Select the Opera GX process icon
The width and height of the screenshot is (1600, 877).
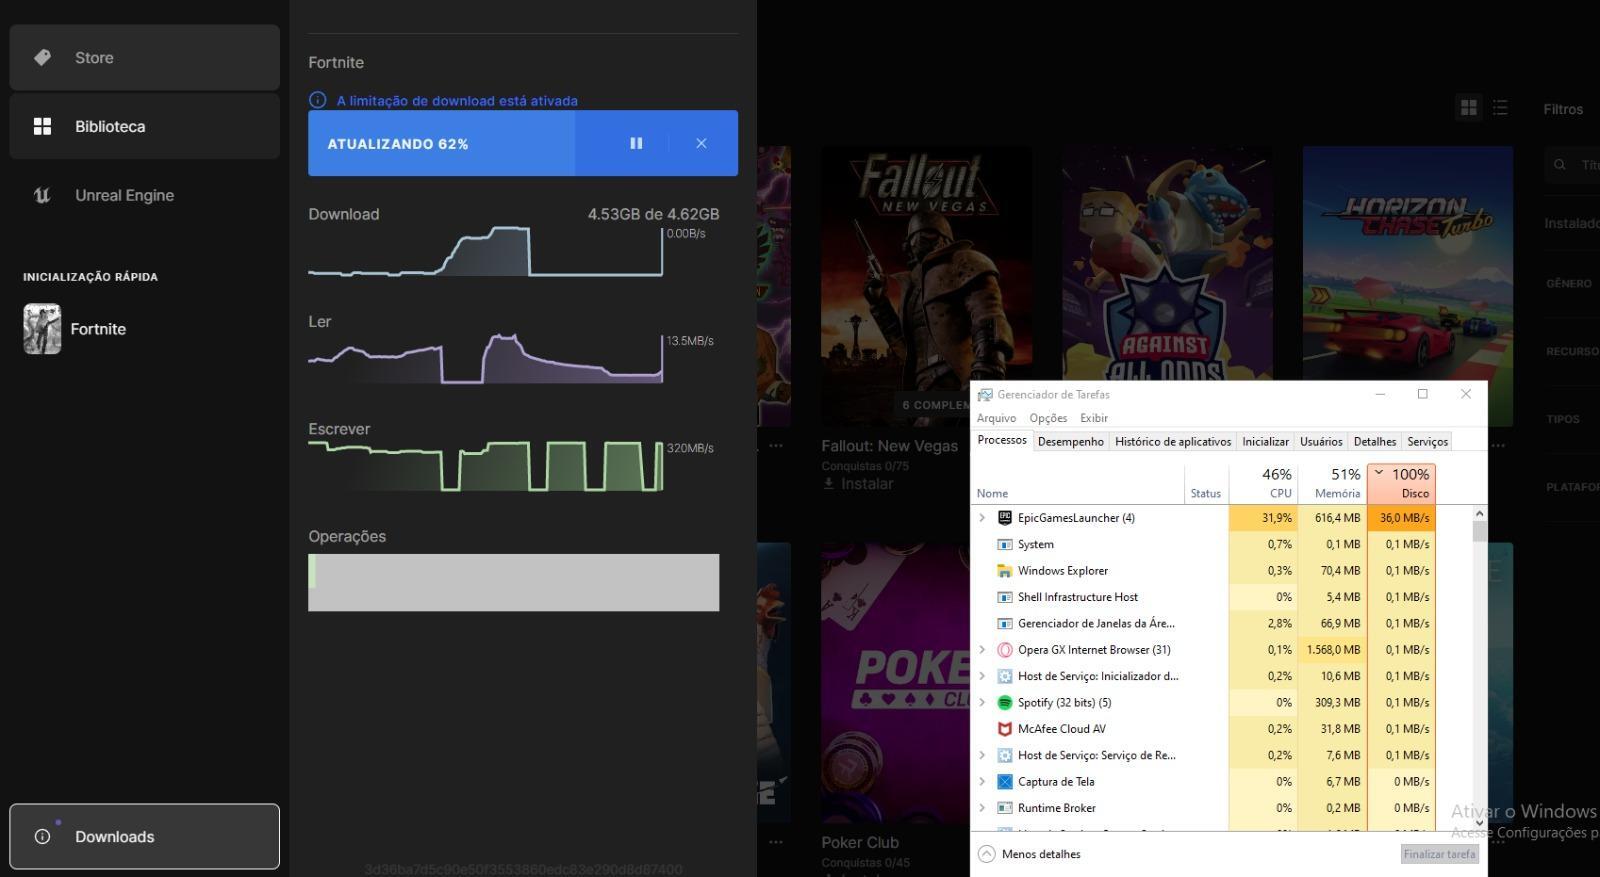(1005, 650)
